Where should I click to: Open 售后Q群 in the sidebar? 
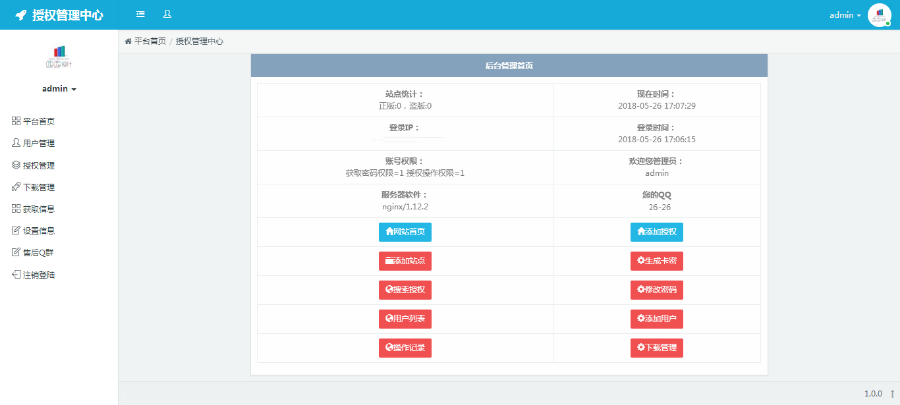33,252
